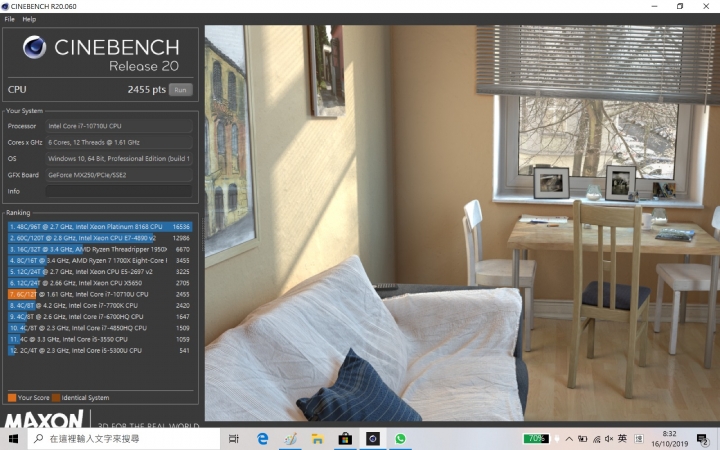This screenshot has height=450, width=720.
Task: Launch Microsoft Edge from the taskbar
Action: [262, 439]
